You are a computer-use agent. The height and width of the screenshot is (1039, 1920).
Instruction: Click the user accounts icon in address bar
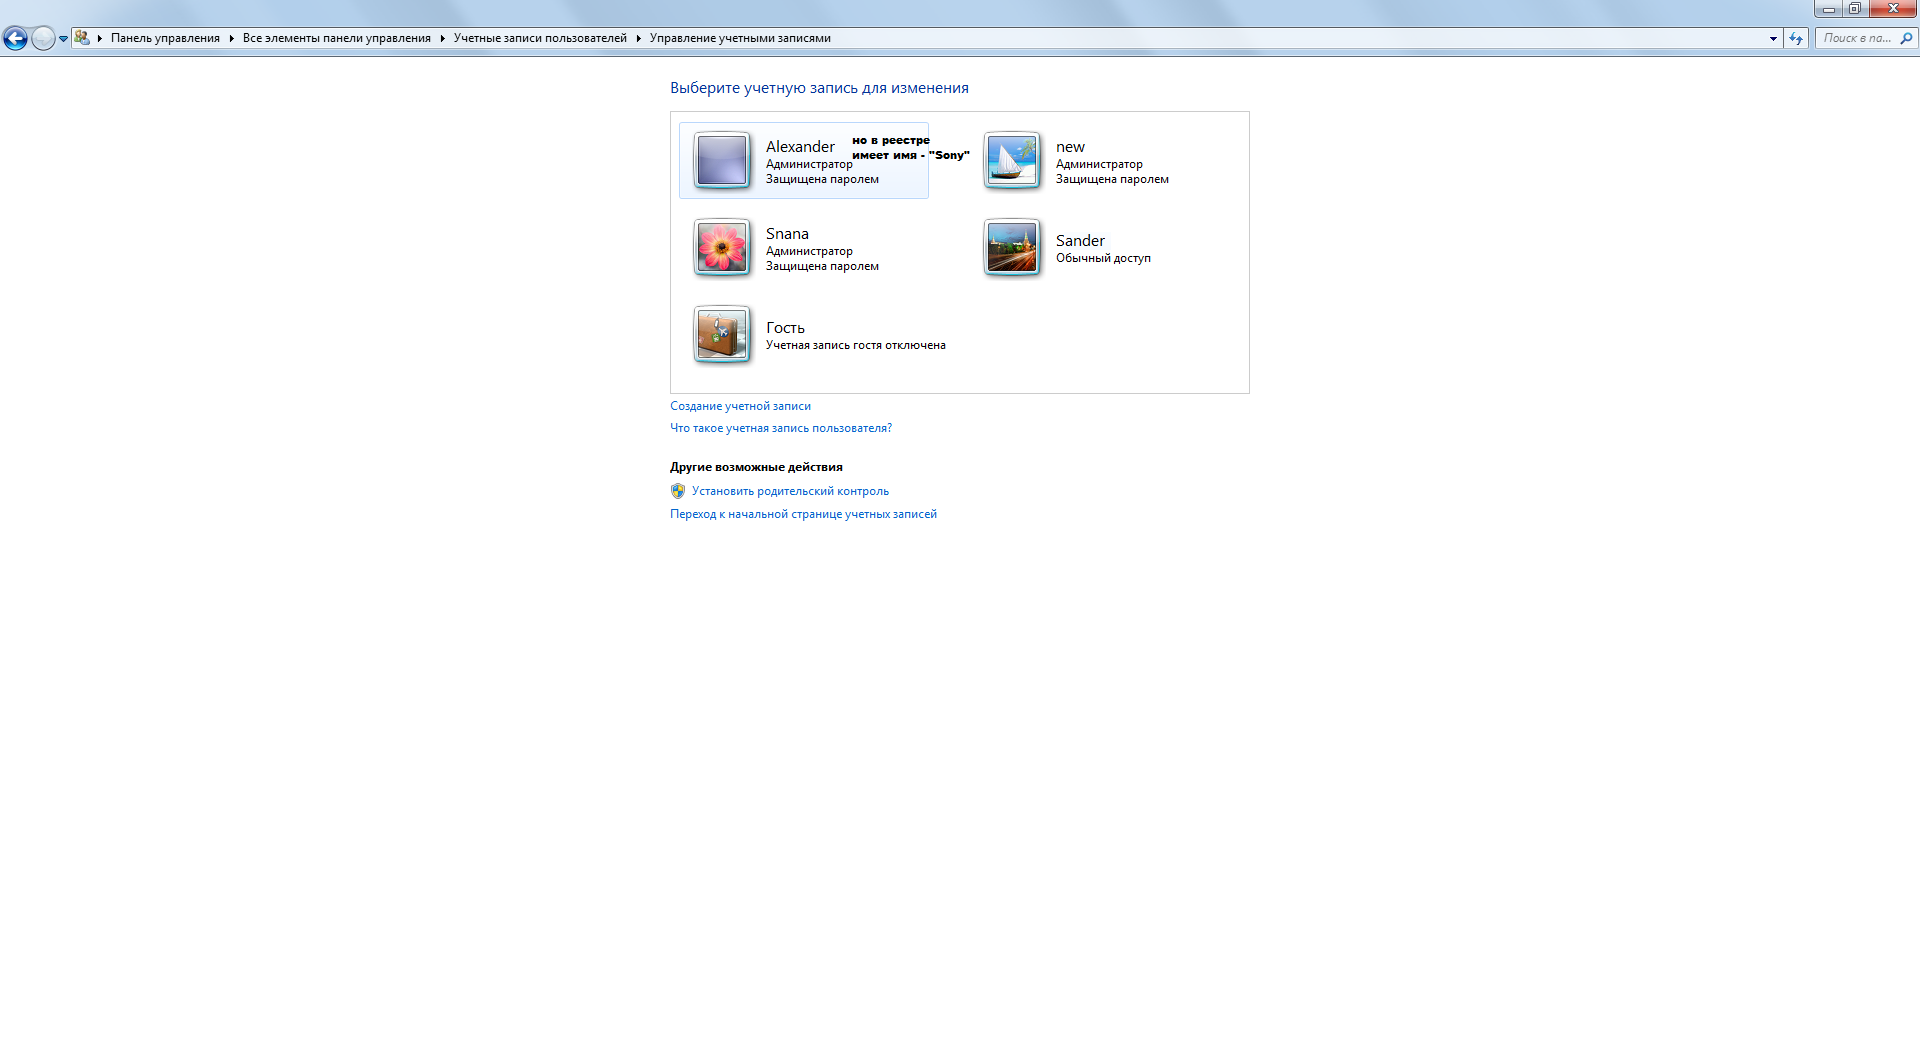pos(82,38)
